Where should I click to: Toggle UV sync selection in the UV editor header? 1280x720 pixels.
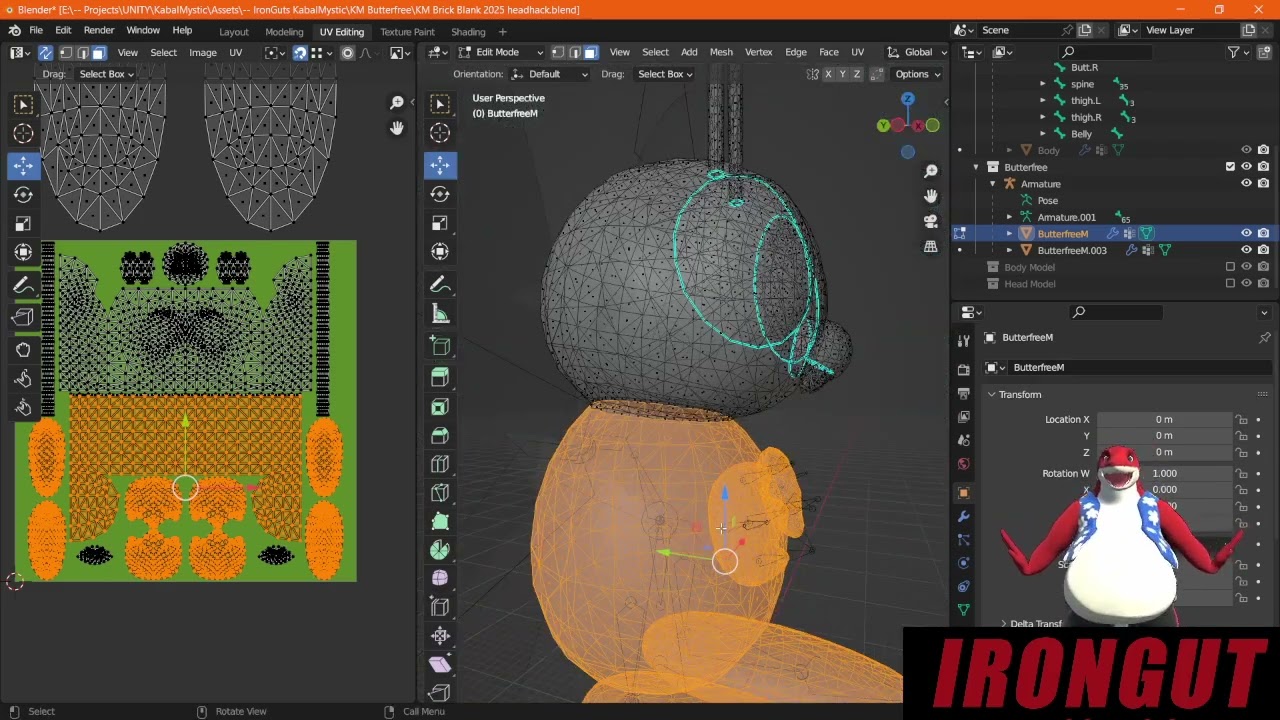pos(45,52)
